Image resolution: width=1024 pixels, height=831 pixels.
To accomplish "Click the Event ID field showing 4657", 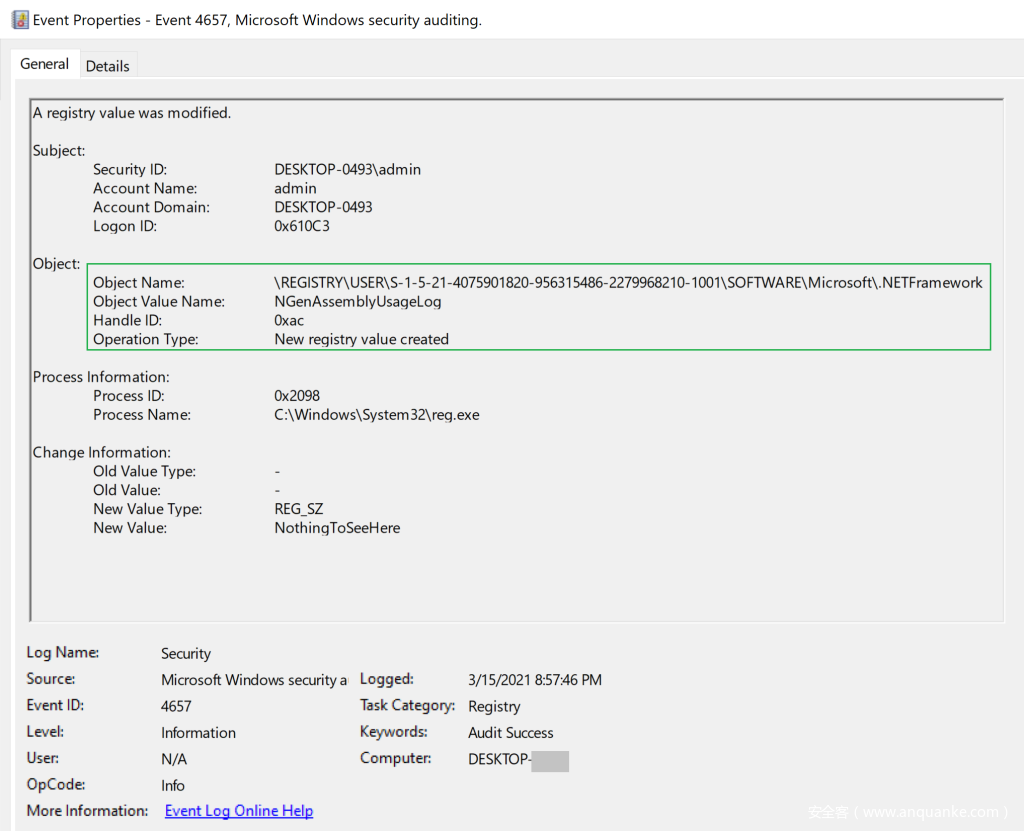I will [x=176, y=706].
